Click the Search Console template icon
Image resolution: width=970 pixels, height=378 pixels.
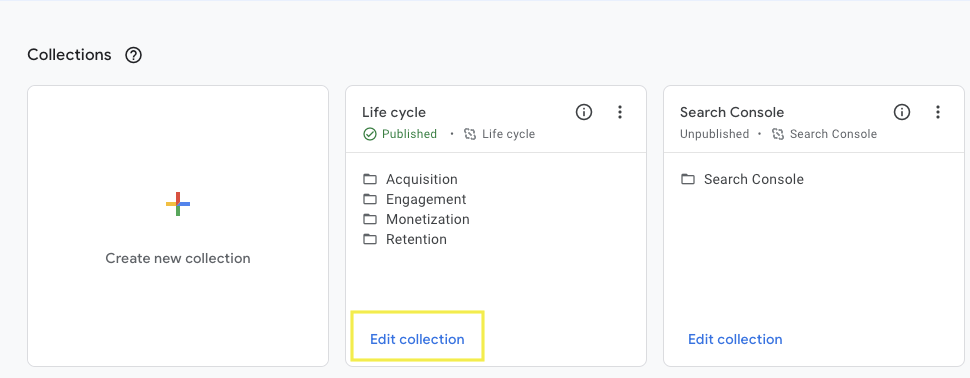(778, 134)
